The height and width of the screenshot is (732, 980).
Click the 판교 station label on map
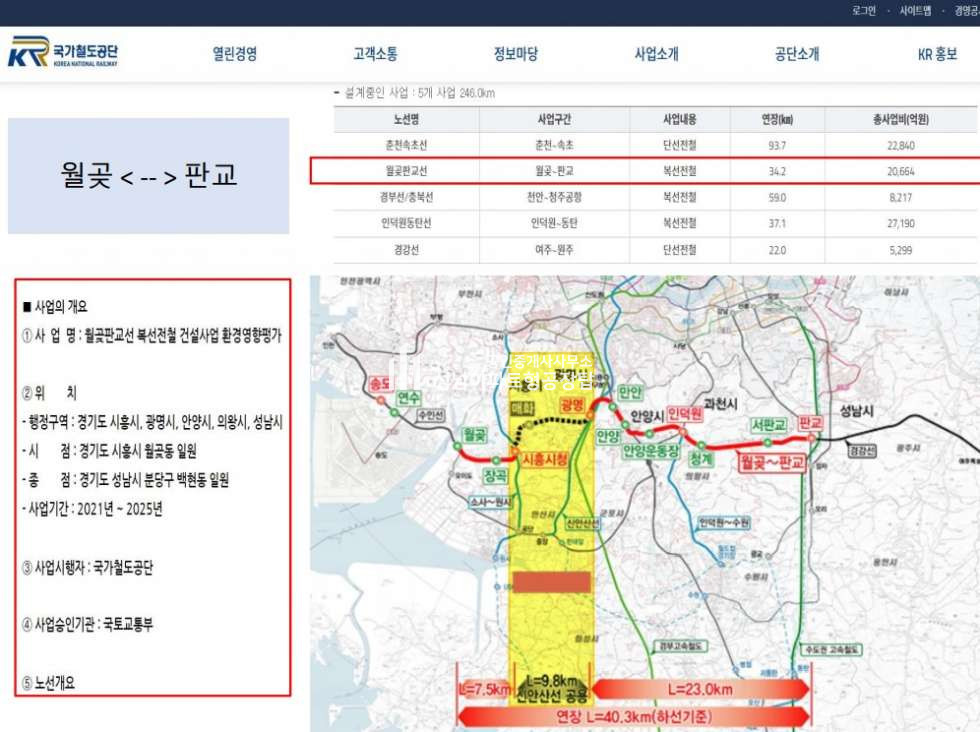pos(811,423)
